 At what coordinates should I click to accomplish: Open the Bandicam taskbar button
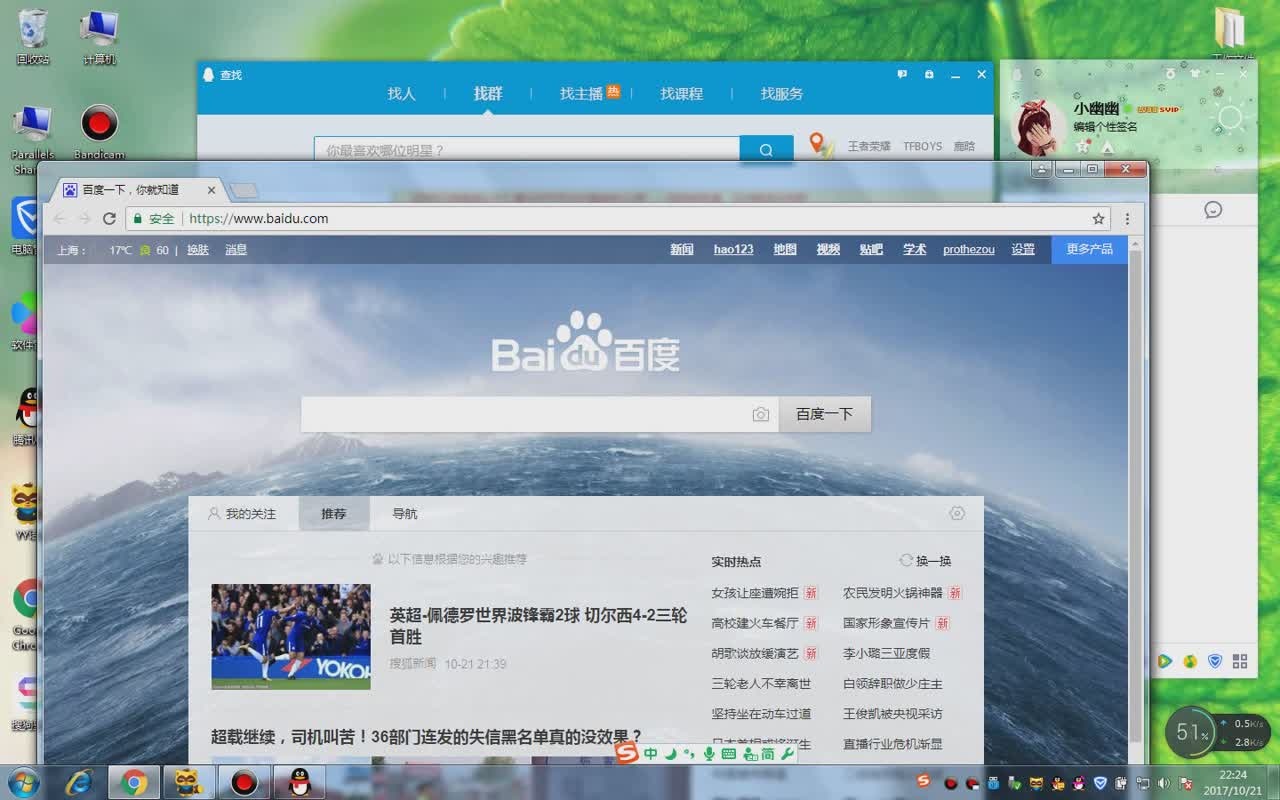(243, 782)
